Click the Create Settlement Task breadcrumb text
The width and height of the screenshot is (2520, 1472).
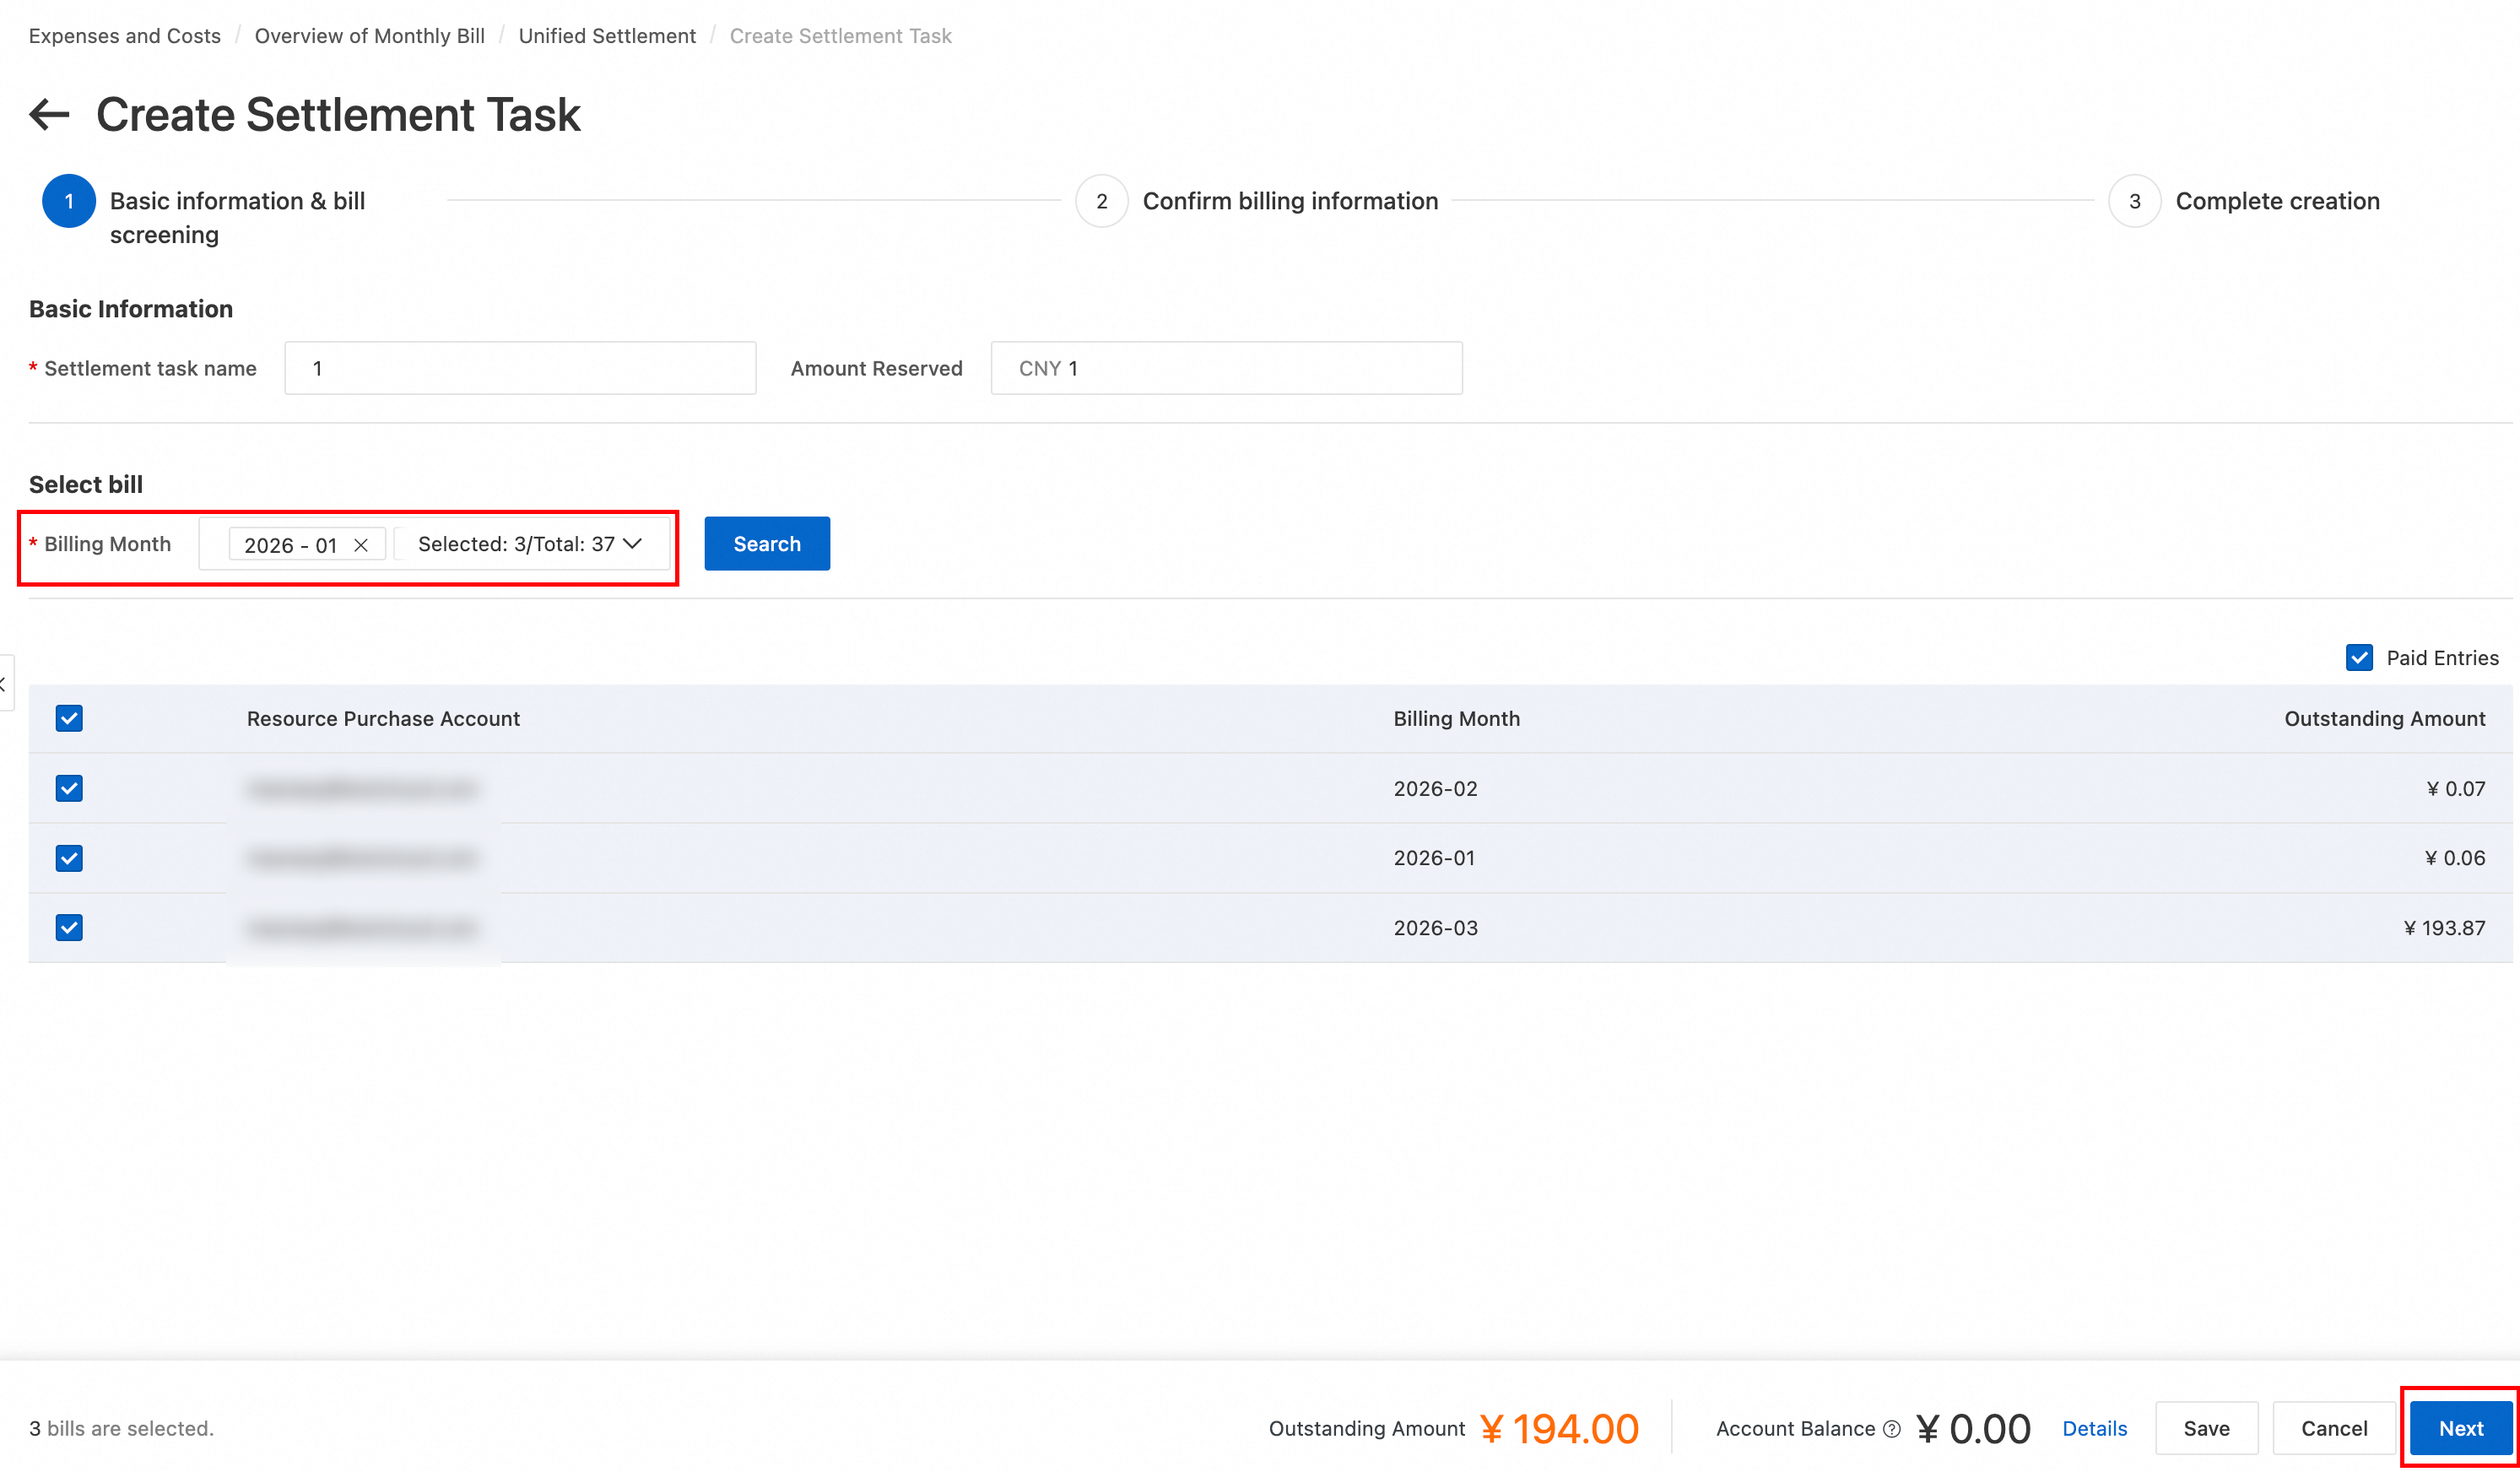tap(840, 36)
